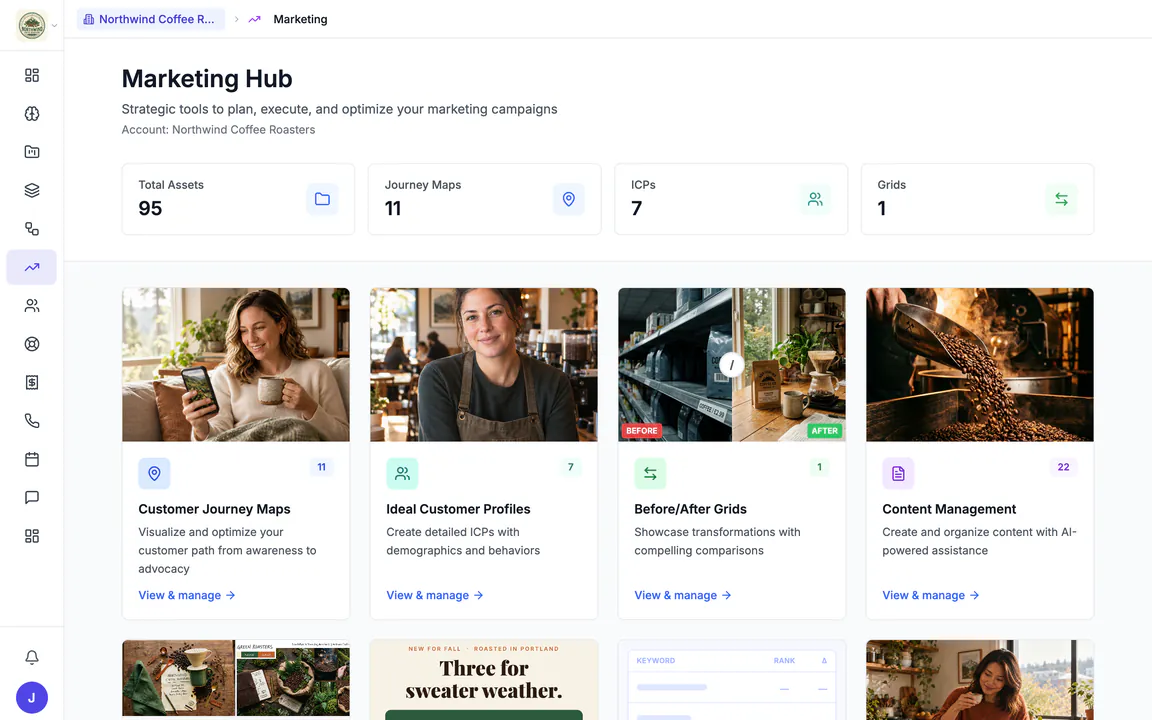Screen dimensions: 1152x720
Task: Select the stacked layers icon in the sidebar
Action: point(32,190)
